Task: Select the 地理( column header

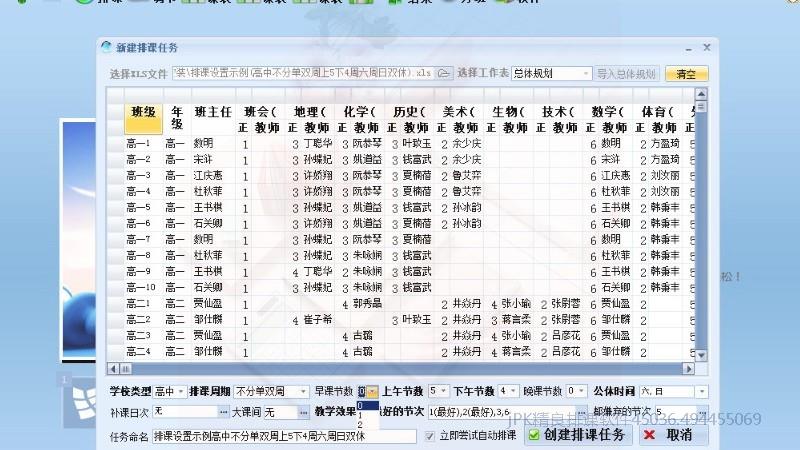Action: [310, 112]
